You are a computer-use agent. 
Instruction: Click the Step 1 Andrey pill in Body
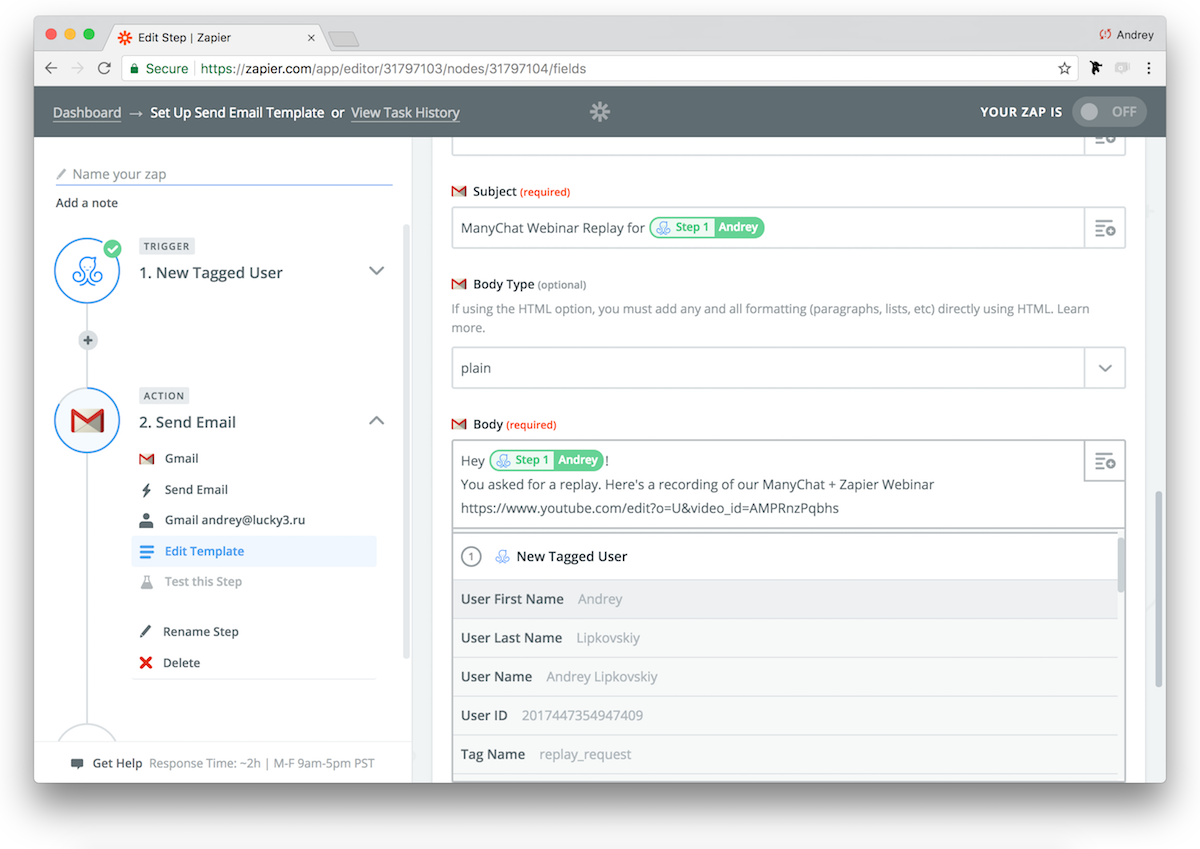click(x=546, y=461)
